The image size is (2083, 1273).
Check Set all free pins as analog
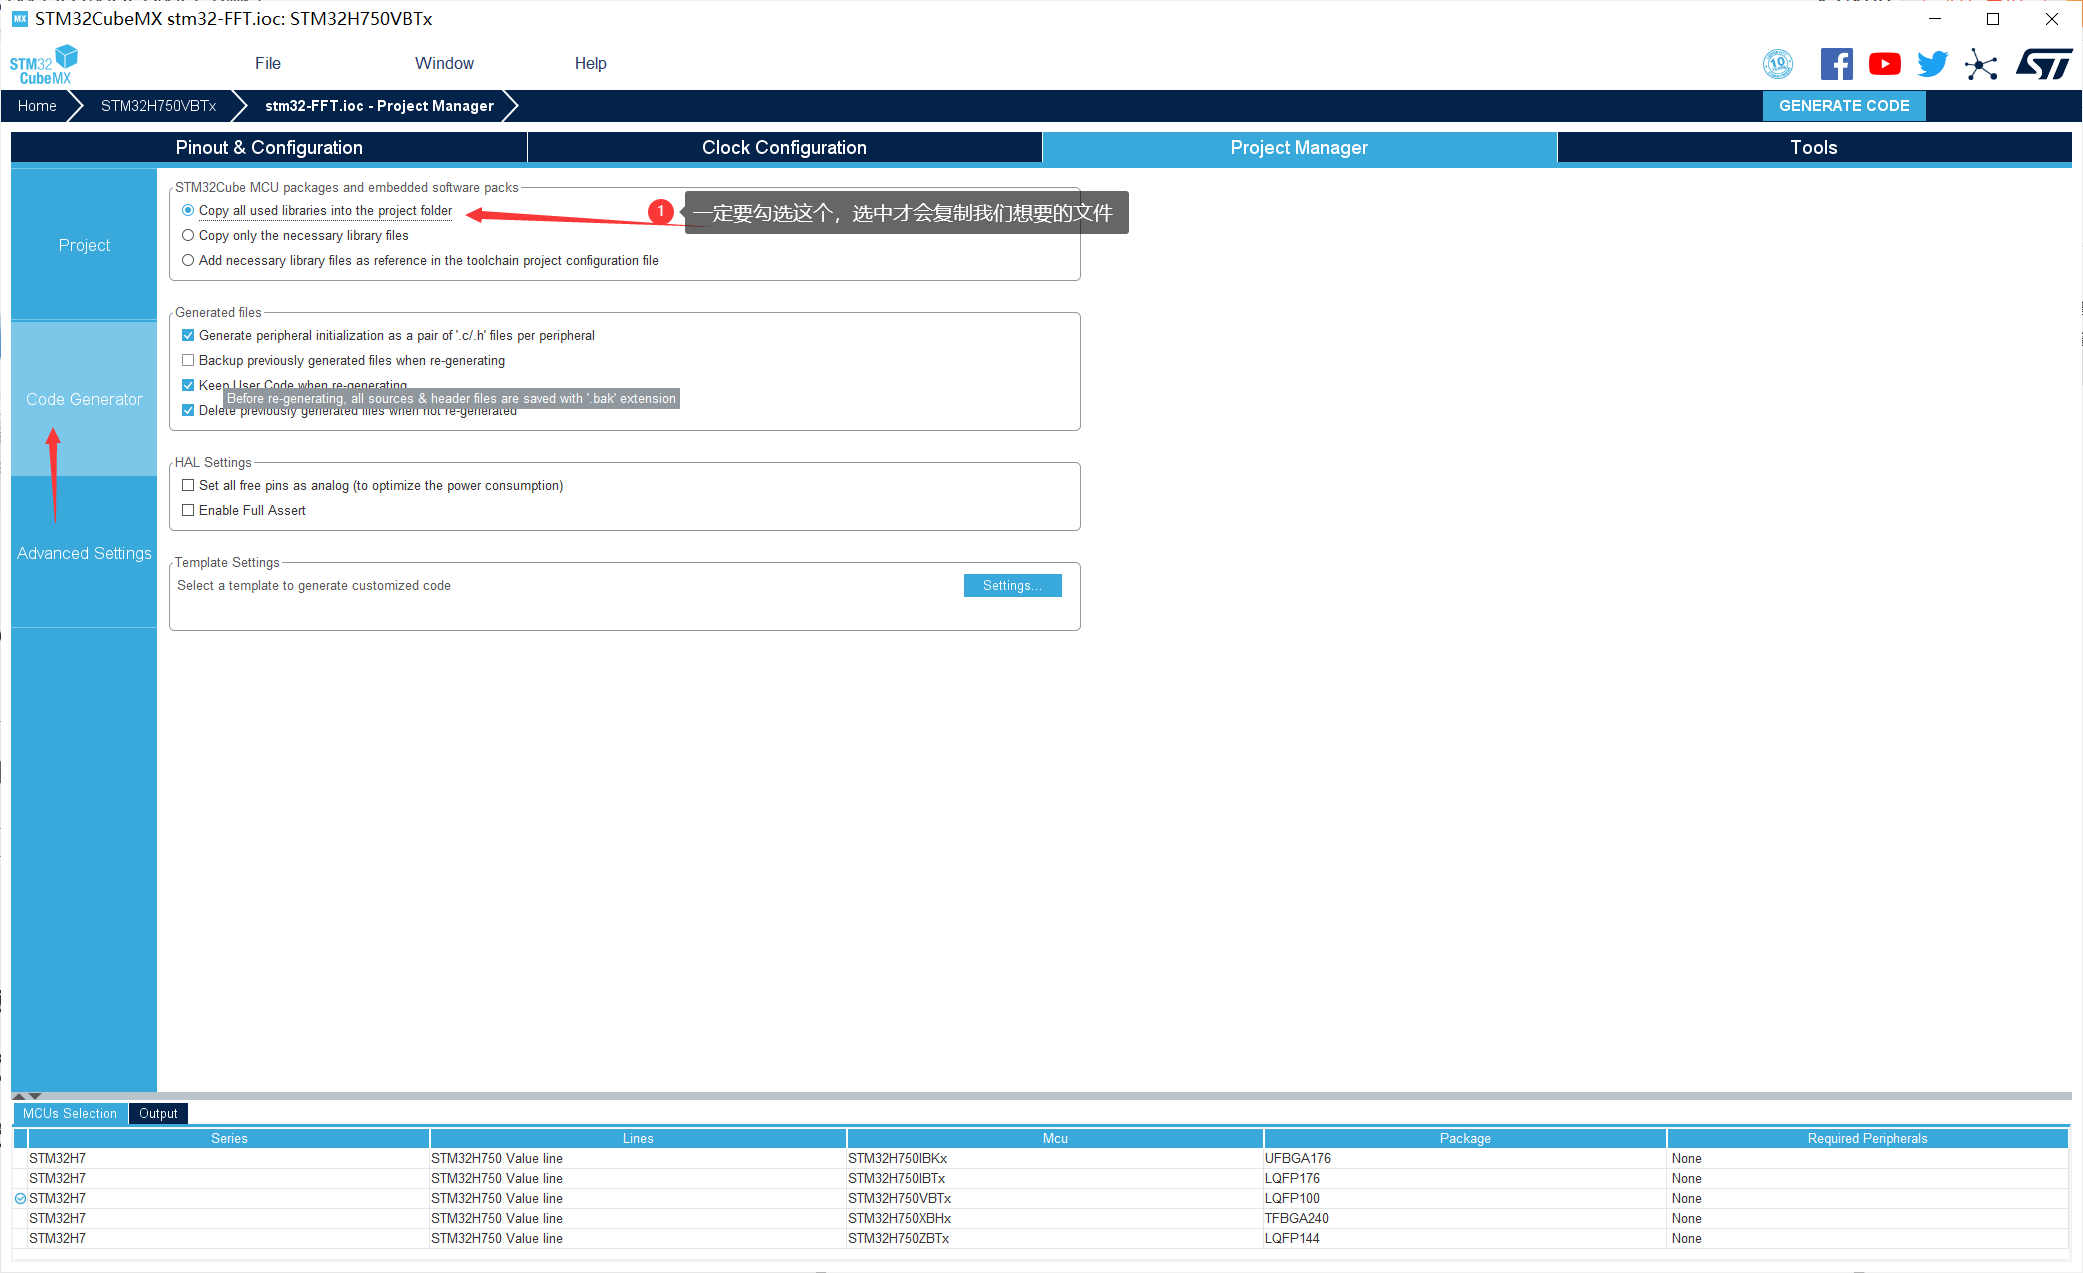188,486
